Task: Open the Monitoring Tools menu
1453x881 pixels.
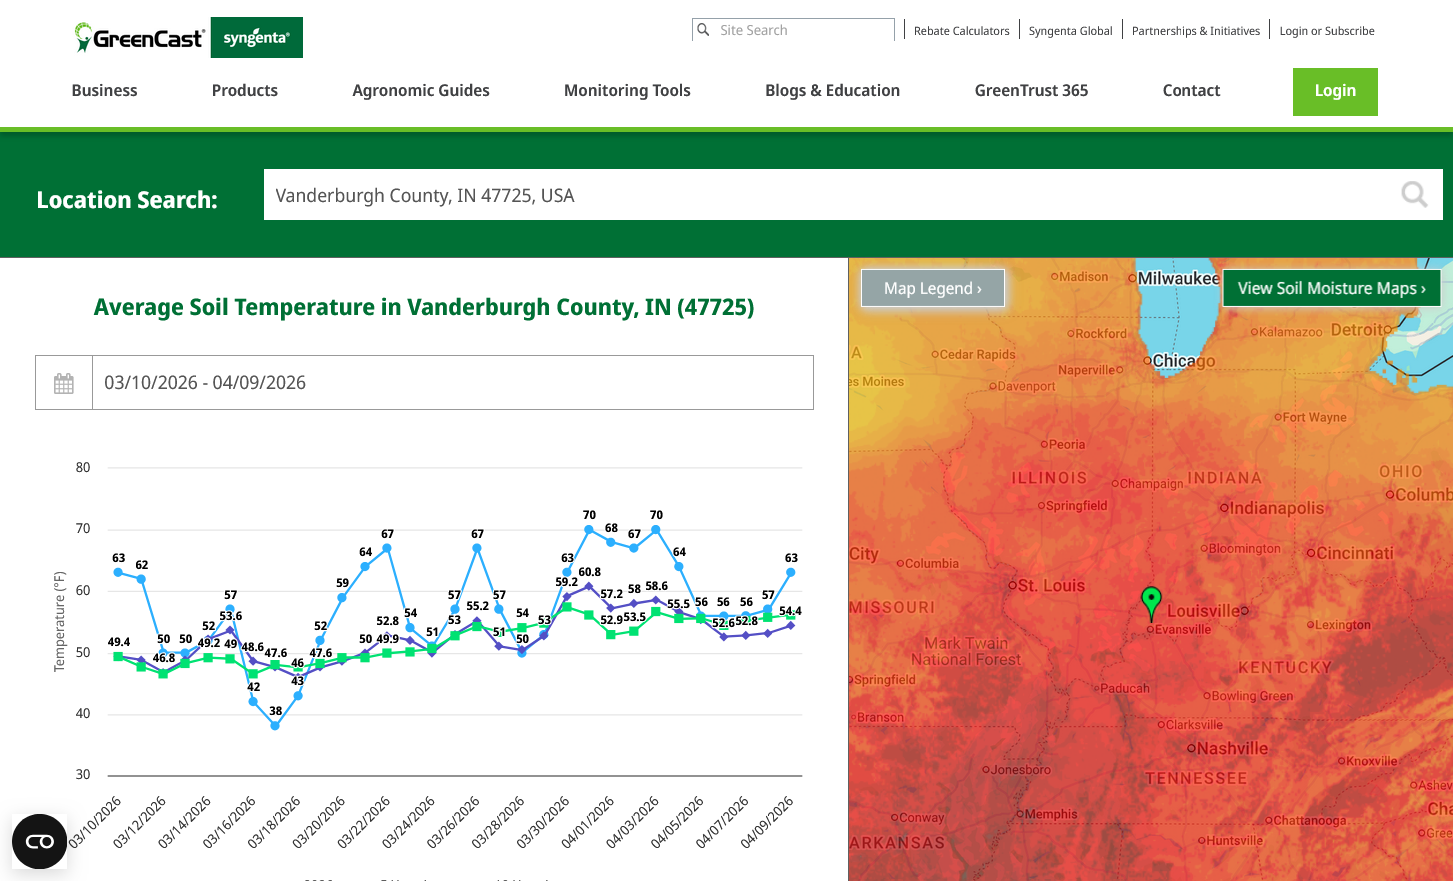Action: (627, 90)
